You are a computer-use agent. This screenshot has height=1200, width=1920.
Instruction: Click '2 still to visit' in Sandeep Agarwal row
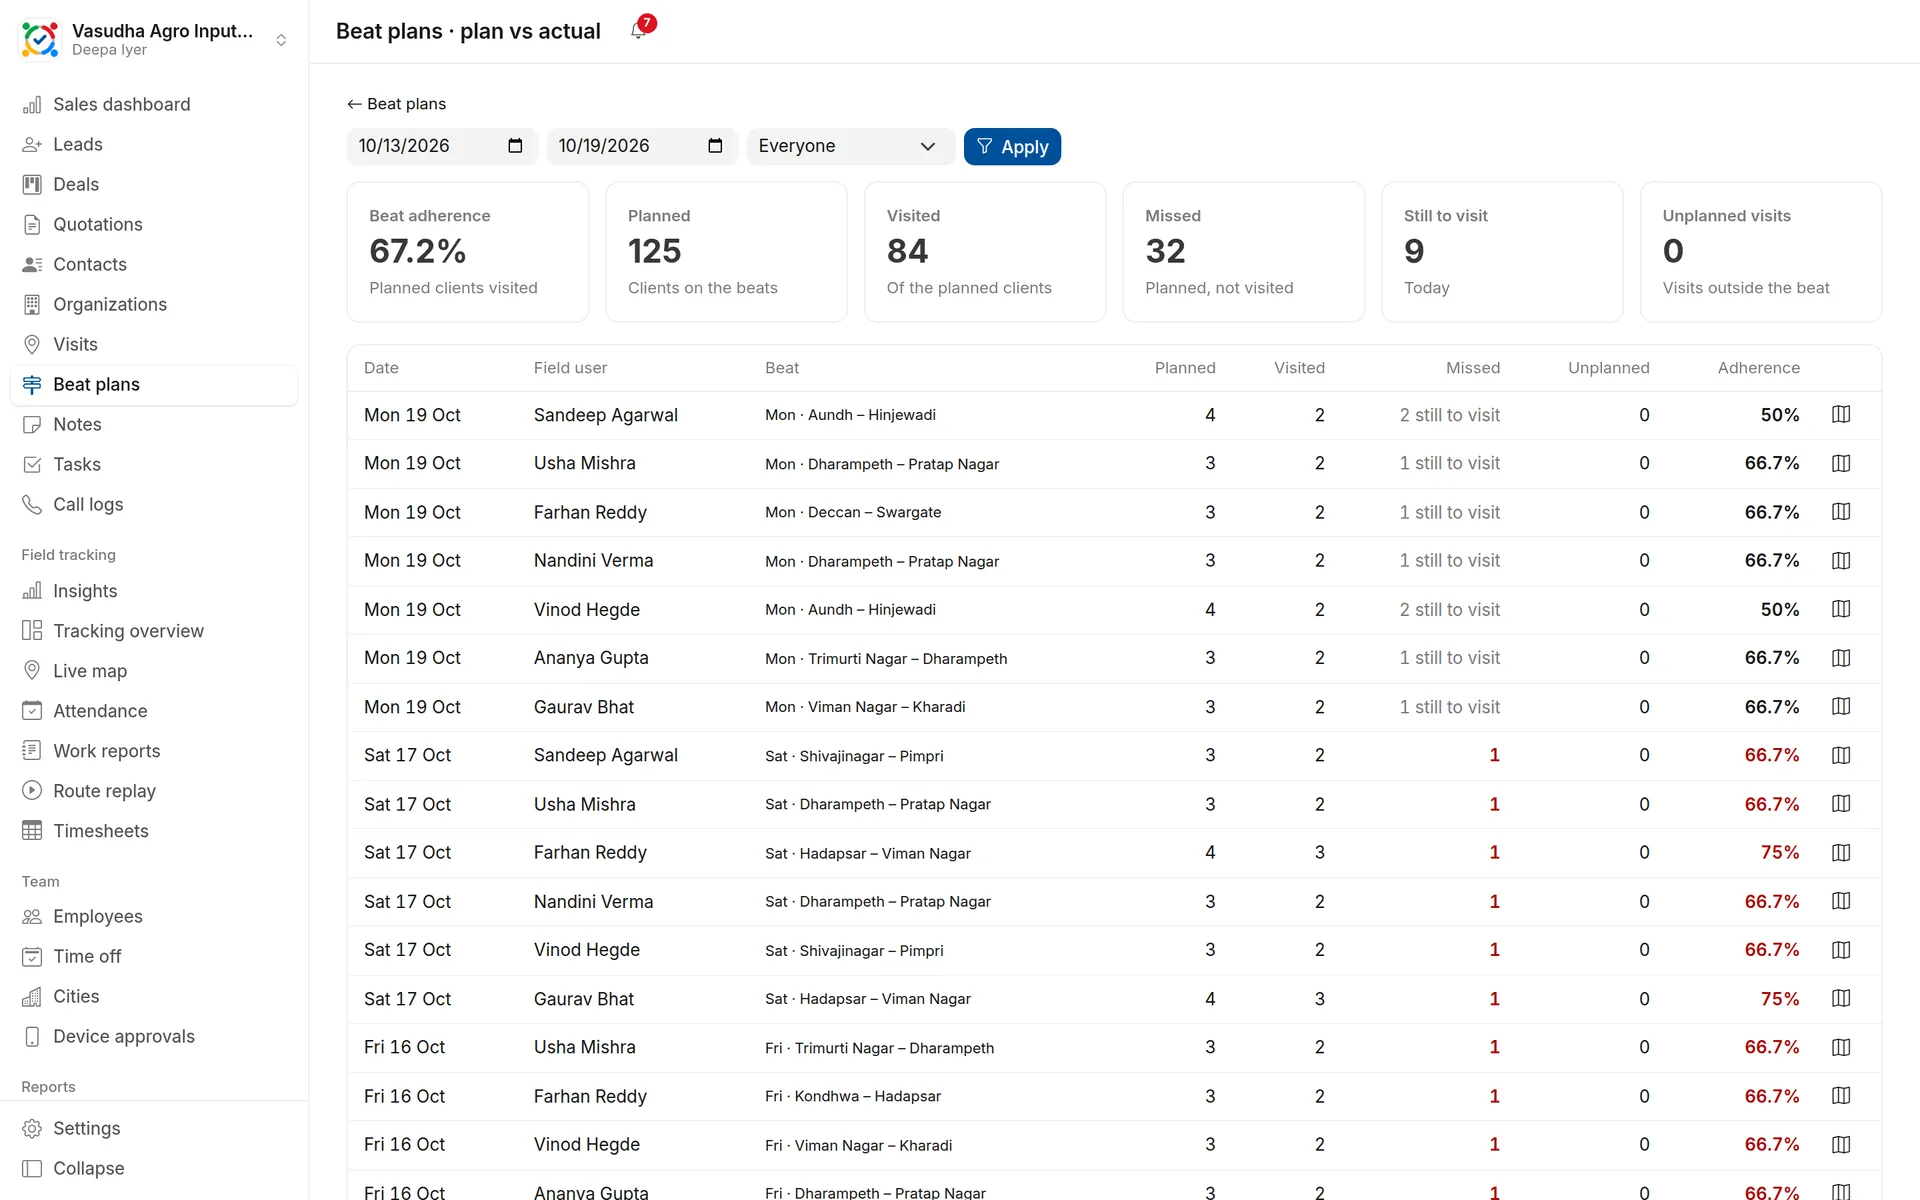click(1449, 415)
